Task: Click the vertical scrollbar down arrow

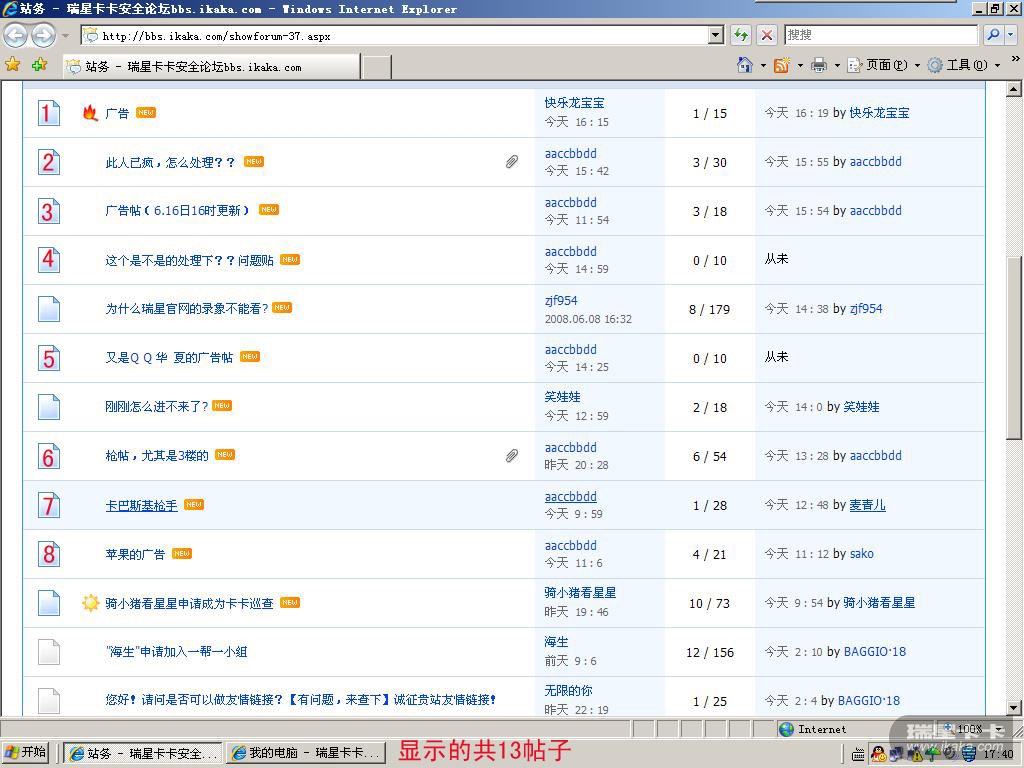Action: (x=1014, y=707)
